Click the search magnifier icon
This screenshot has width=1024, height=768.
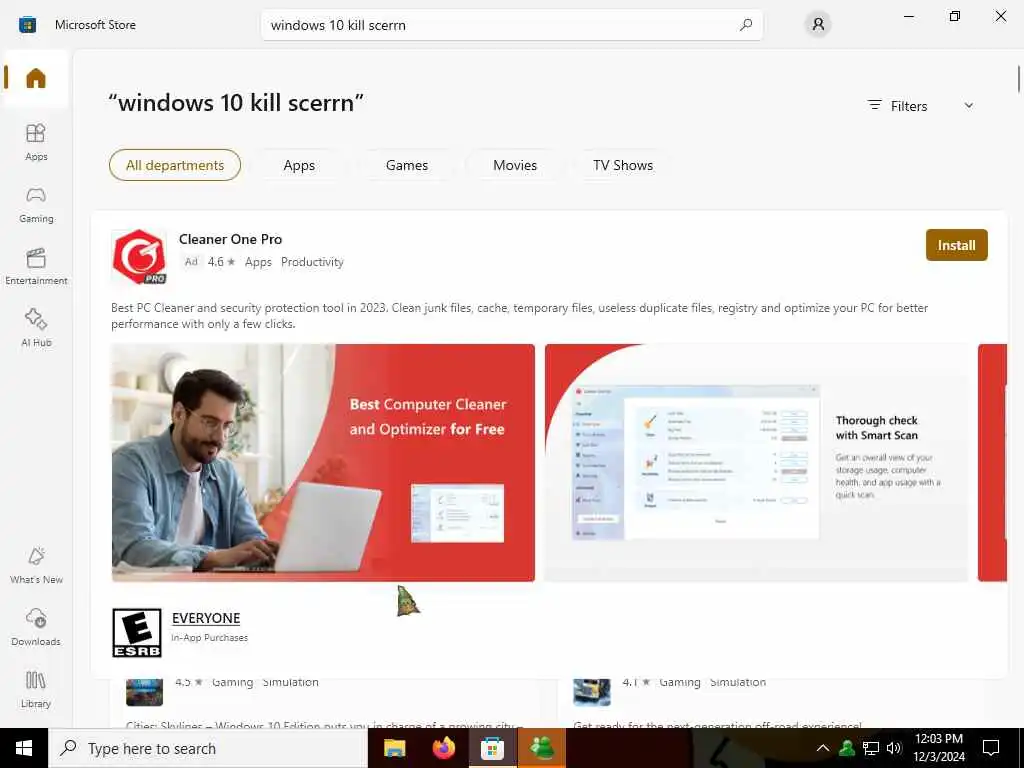click(746, 25)
